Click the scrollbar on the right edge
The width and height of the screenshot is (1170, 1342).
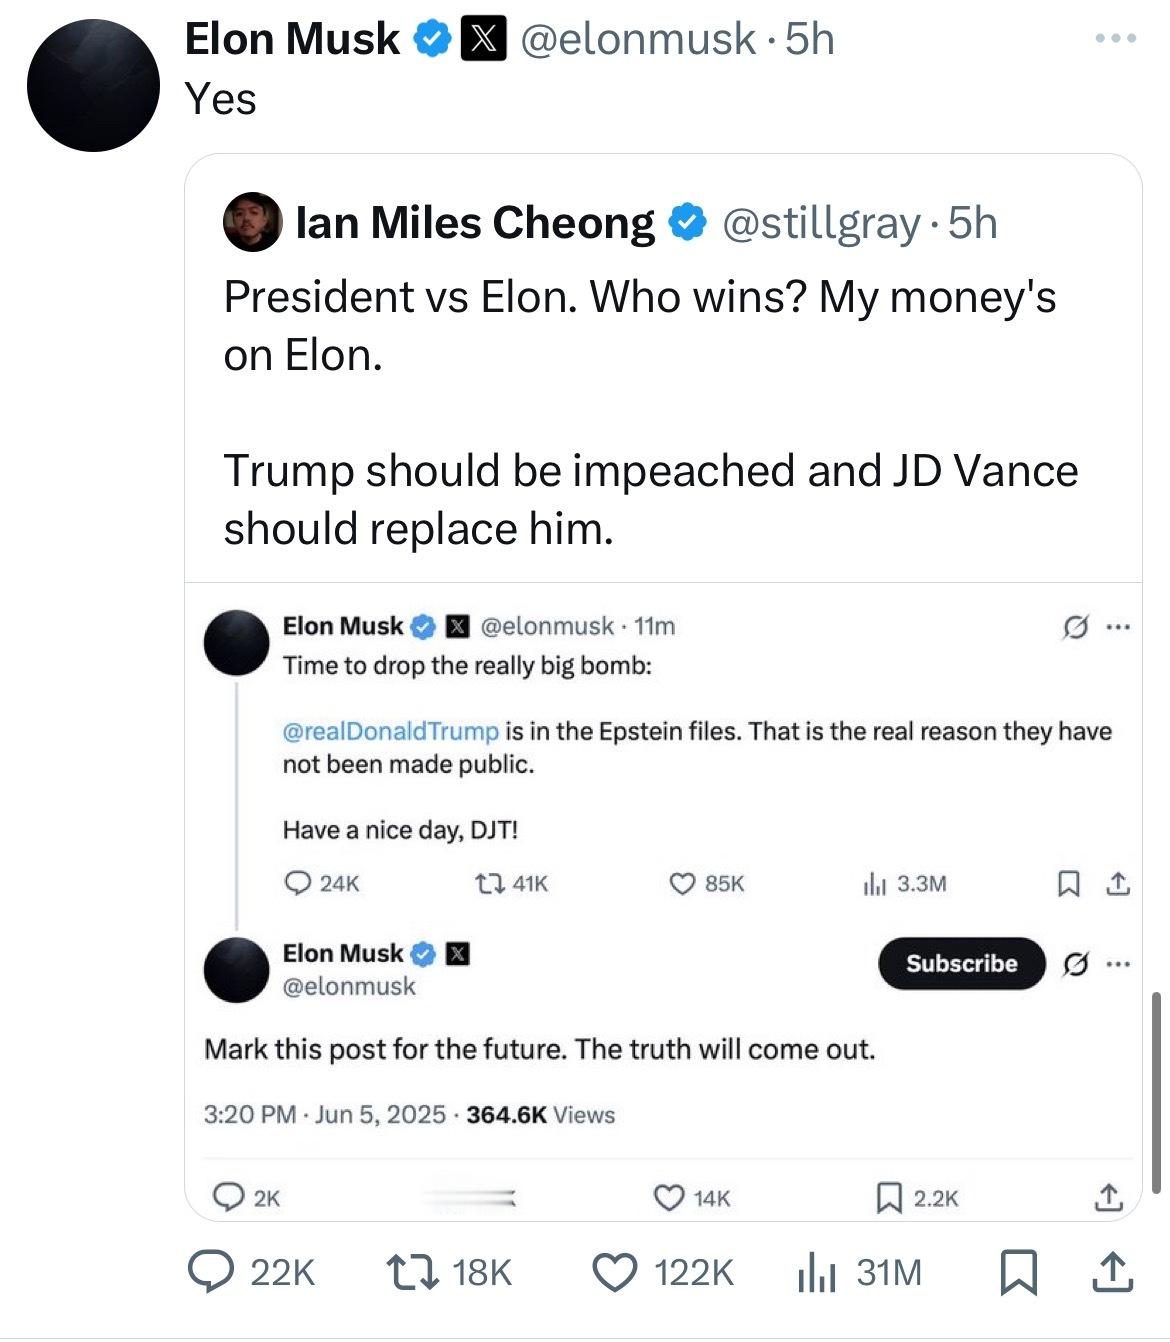pyautogui.click(x=1157, y=1092)
